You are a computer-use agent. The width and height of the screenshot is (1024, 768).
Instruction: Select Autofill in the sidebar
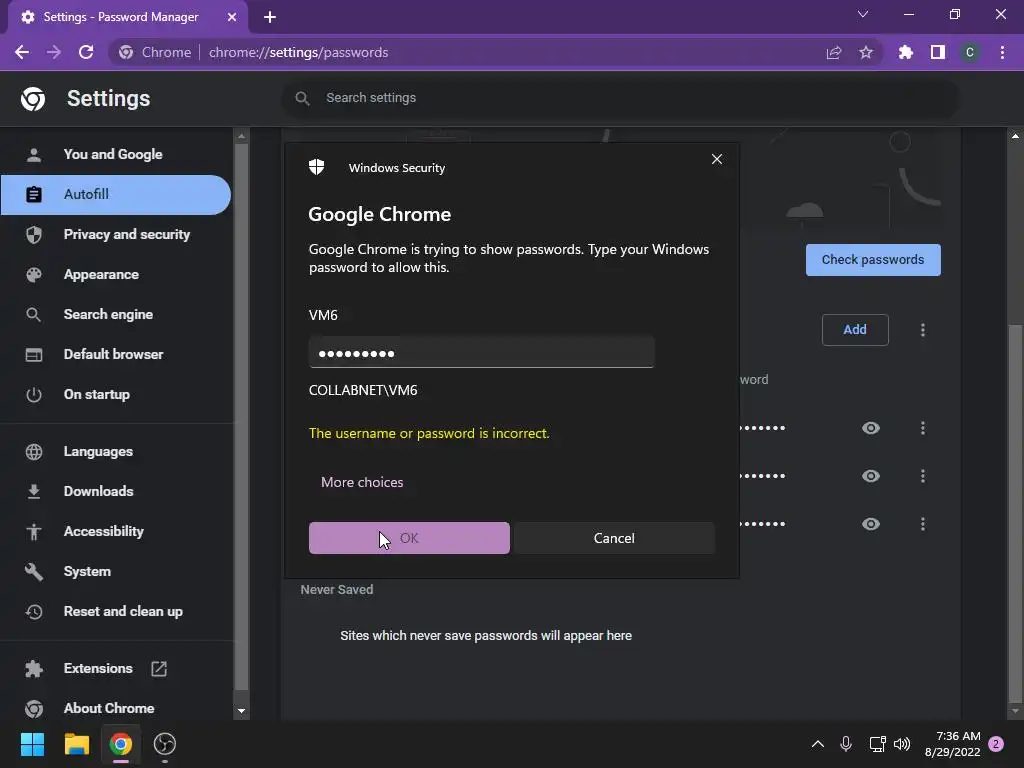click(115, 194)
